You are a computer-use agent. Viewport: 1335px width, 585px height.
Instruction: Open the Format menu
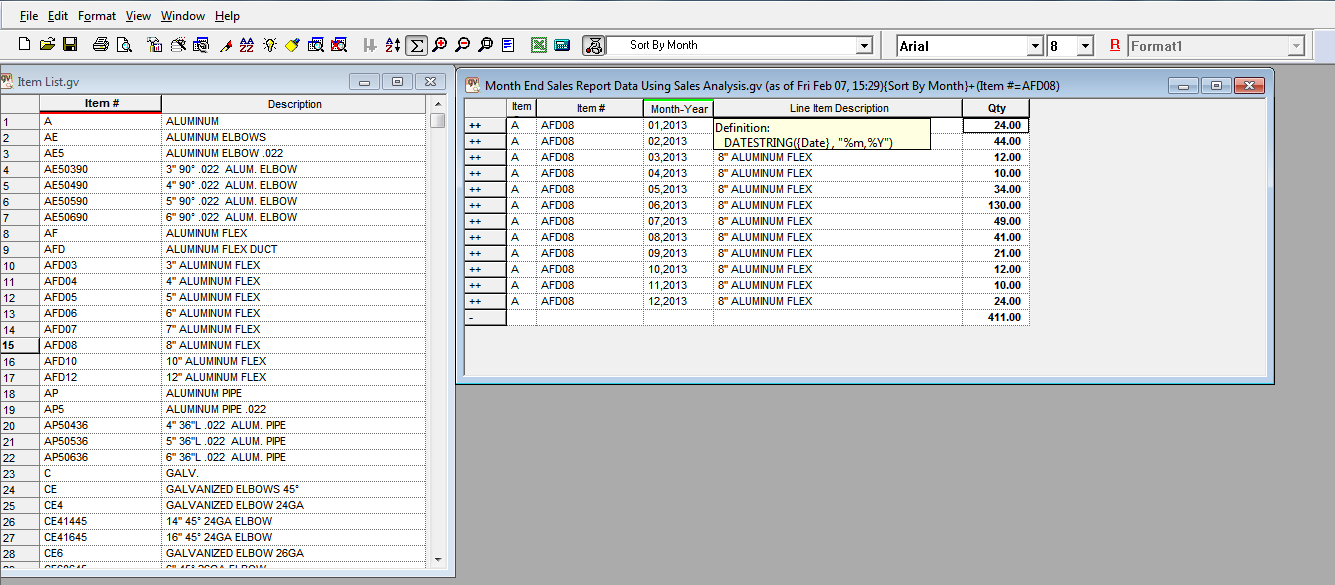click(97, 16)
